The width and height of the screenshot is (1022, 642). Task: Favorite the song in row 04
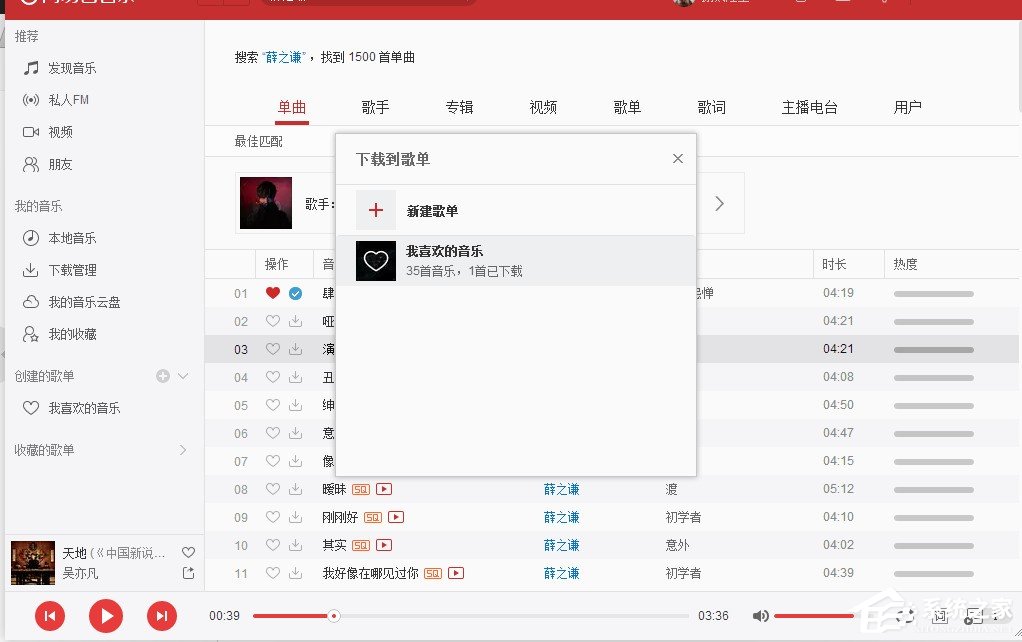(272, 377)
